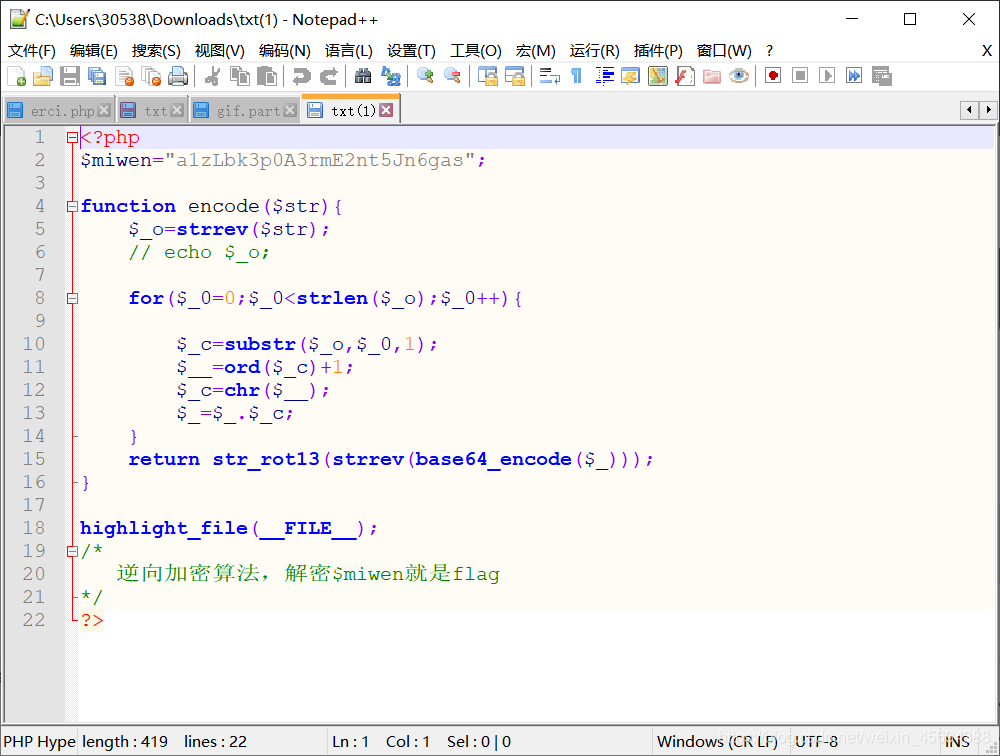This screenshot has width=1000, height=756.
Task: Open the 搜索(S) menu
Action: click(156, 50)
